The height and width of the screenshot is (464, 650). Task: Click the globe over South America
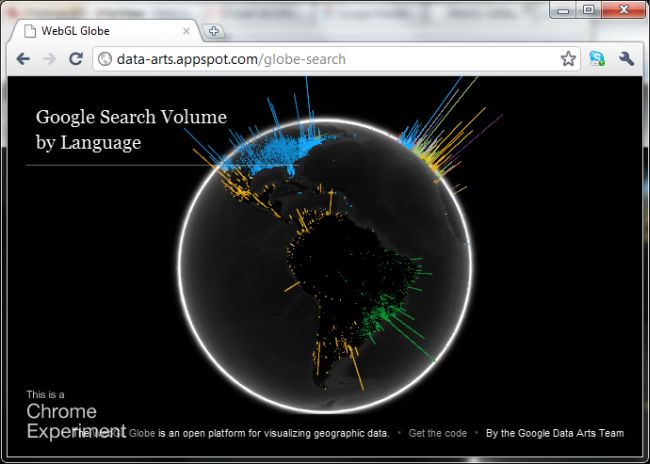[x=352, y=290]
